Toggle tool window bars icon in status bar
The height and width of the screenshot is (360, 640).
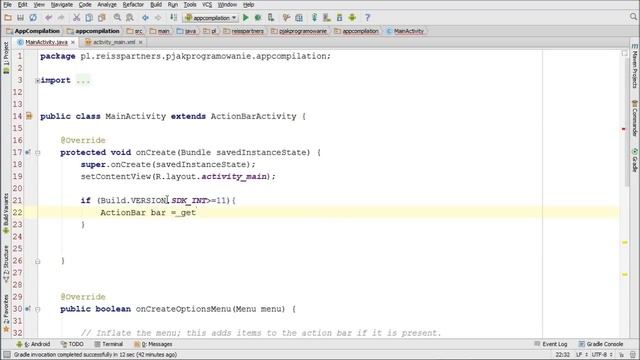coord(7,355)
